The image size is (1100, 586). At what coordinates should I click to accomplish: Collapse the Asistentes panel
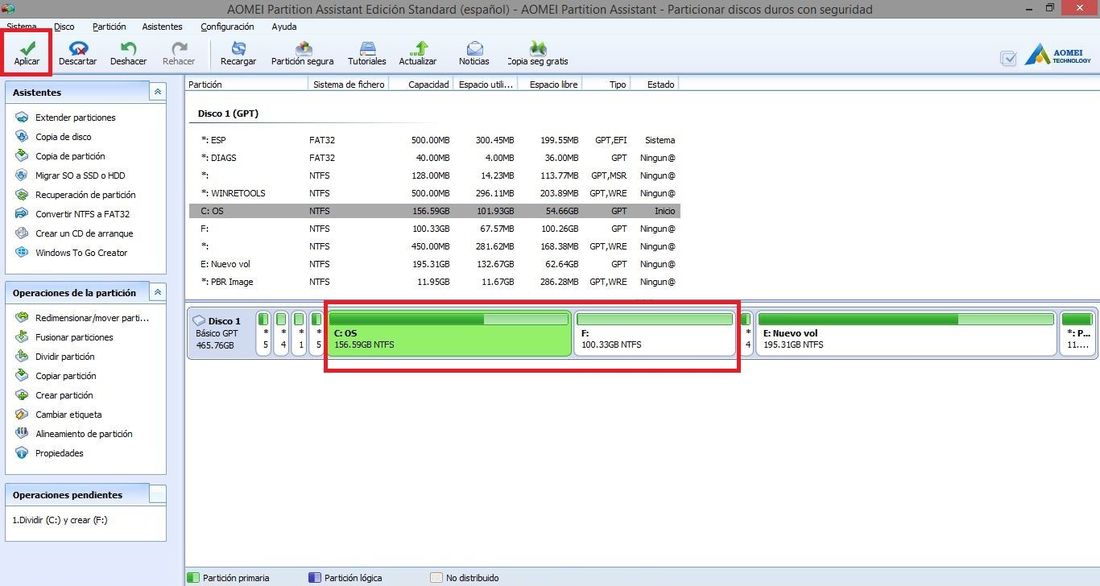click(x=158, y=92)
